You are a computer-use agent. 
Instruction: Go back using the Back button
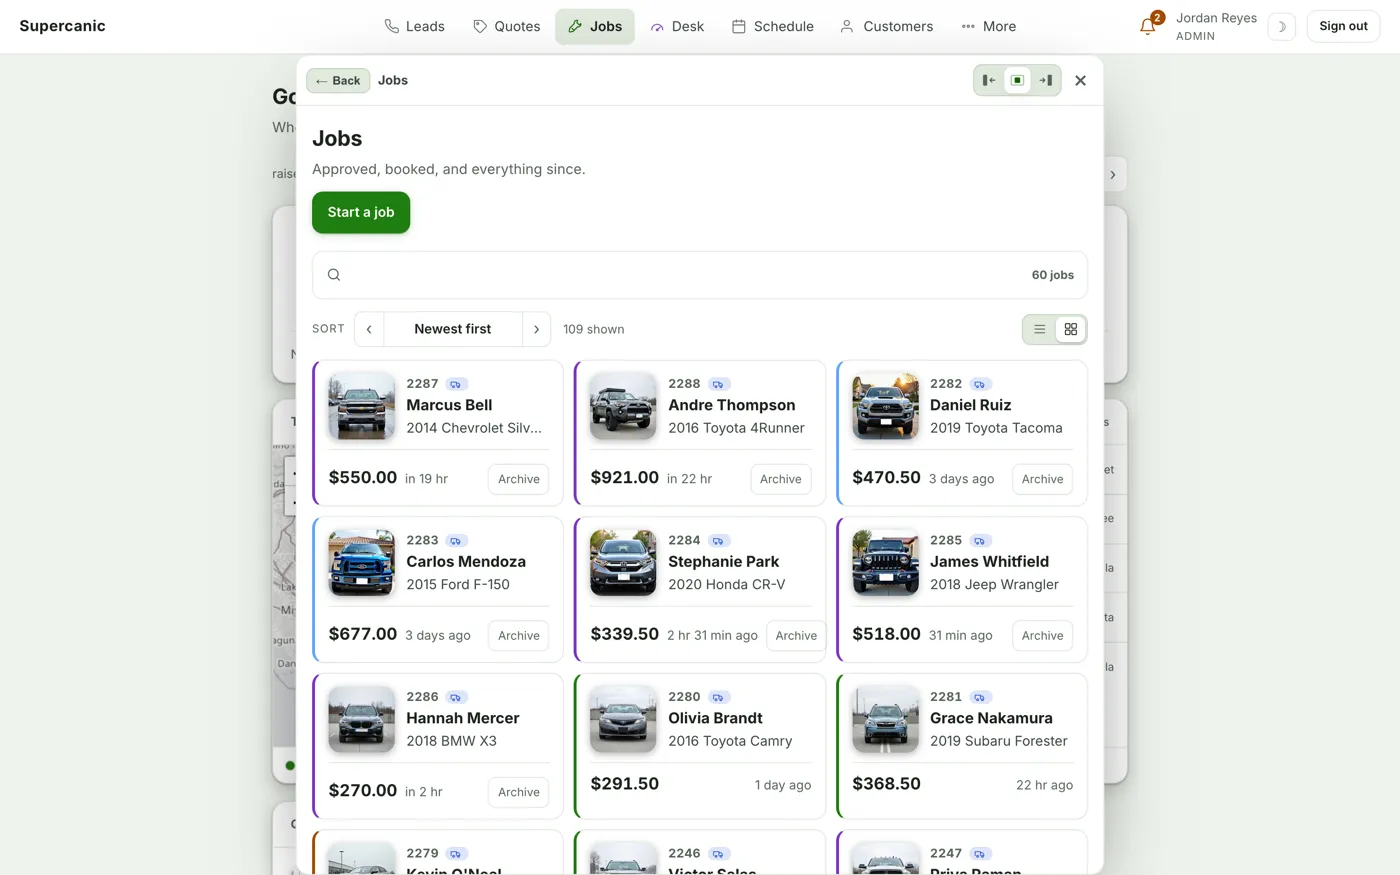click(338, 81)
